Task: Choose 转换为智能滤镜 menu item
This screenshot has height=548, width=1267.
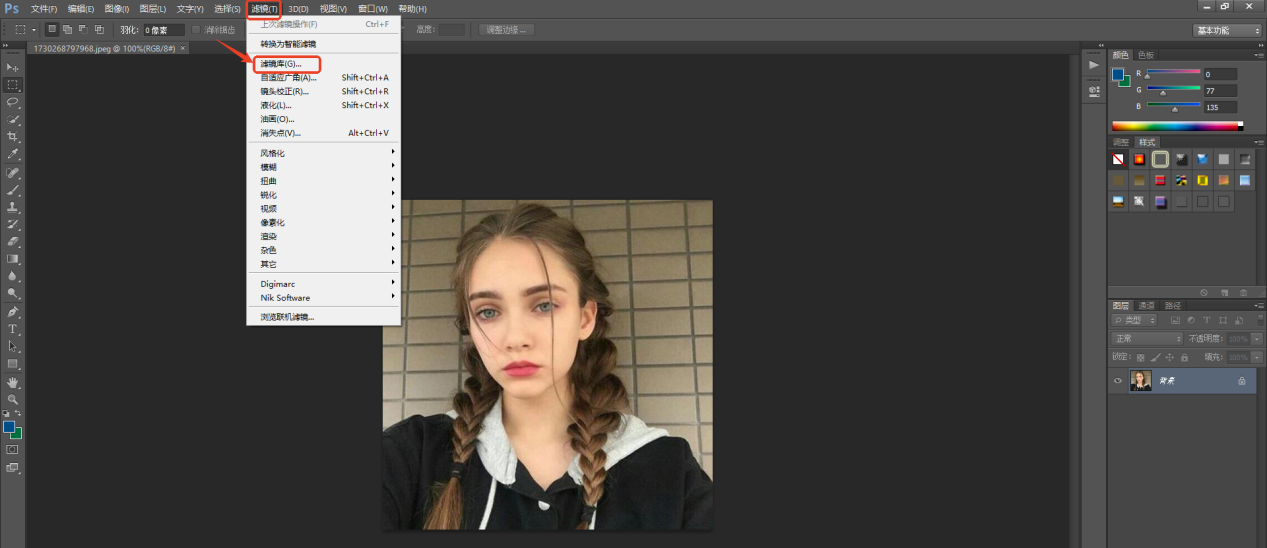Action: (x=324, y=44)
